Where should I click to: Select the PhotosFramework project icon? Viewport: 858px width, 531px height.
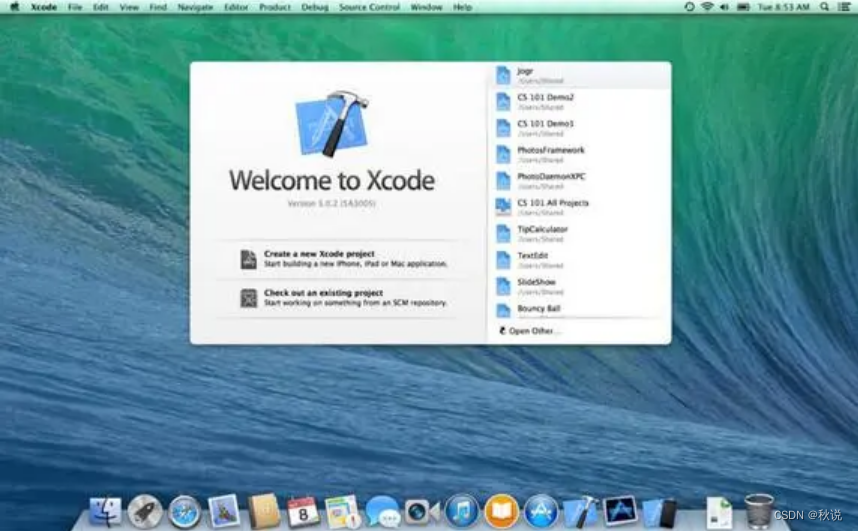tap(503, 154)
